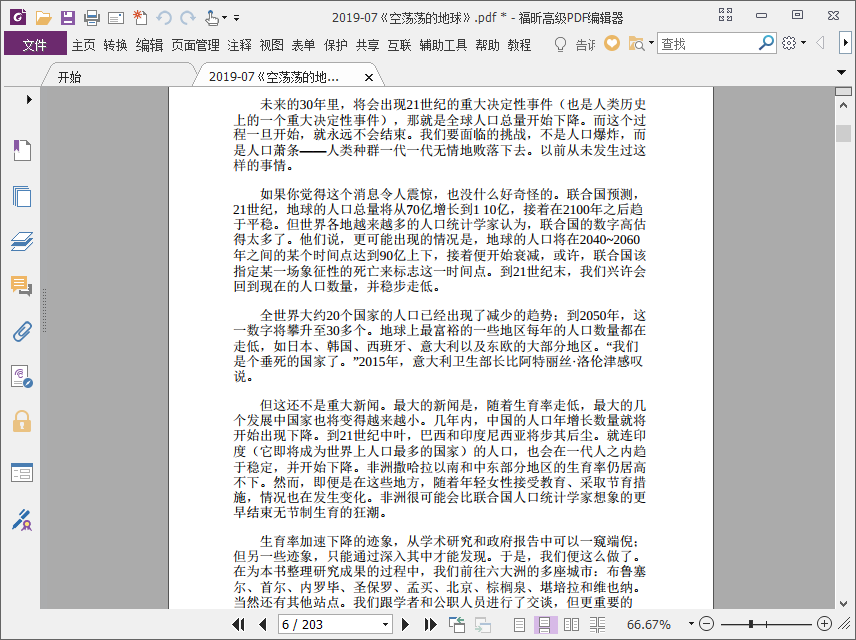Click the page number box 6 / 203
The image size is (856, 640).
[x=330, y=624]
